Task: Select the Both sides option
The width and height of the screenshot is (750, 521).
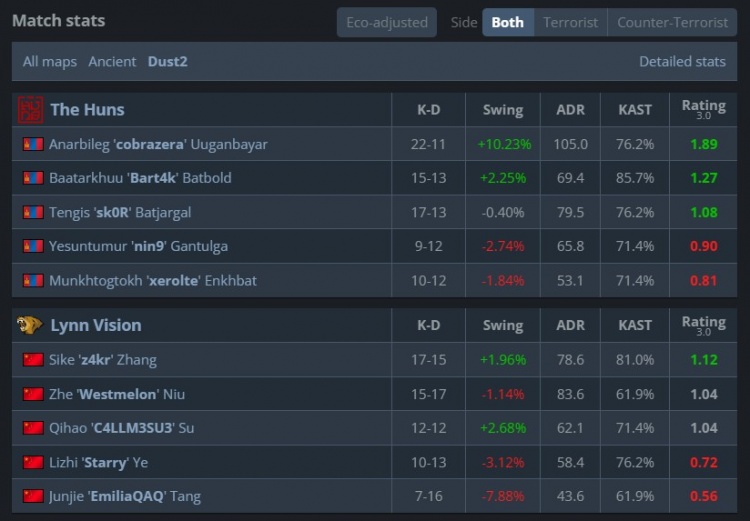Action: tap(507, 22)
